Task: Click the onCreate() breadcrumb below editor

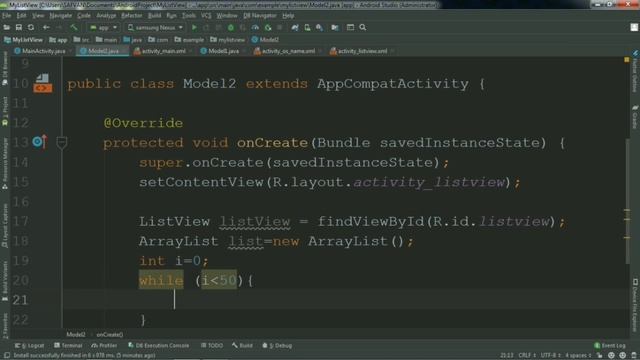Action: click(x=110, y=335)
